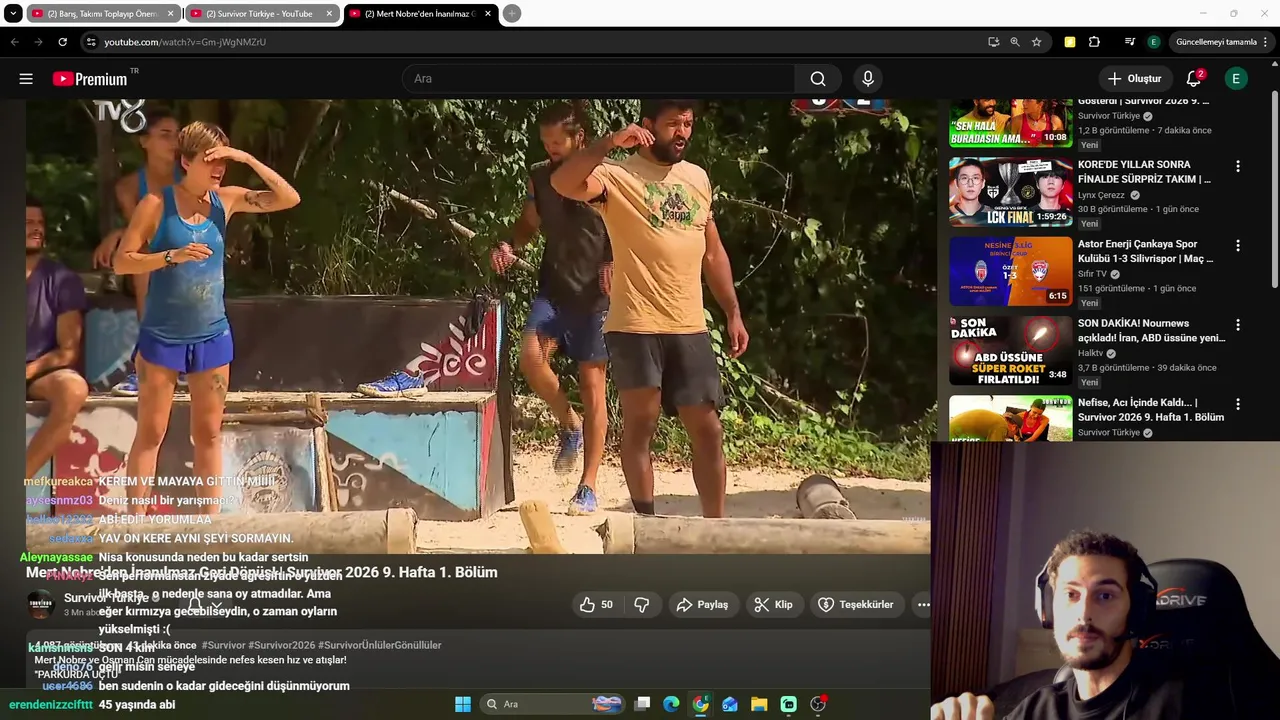
Task: View site information icon in address bar
Action: (x=91, y=42)
